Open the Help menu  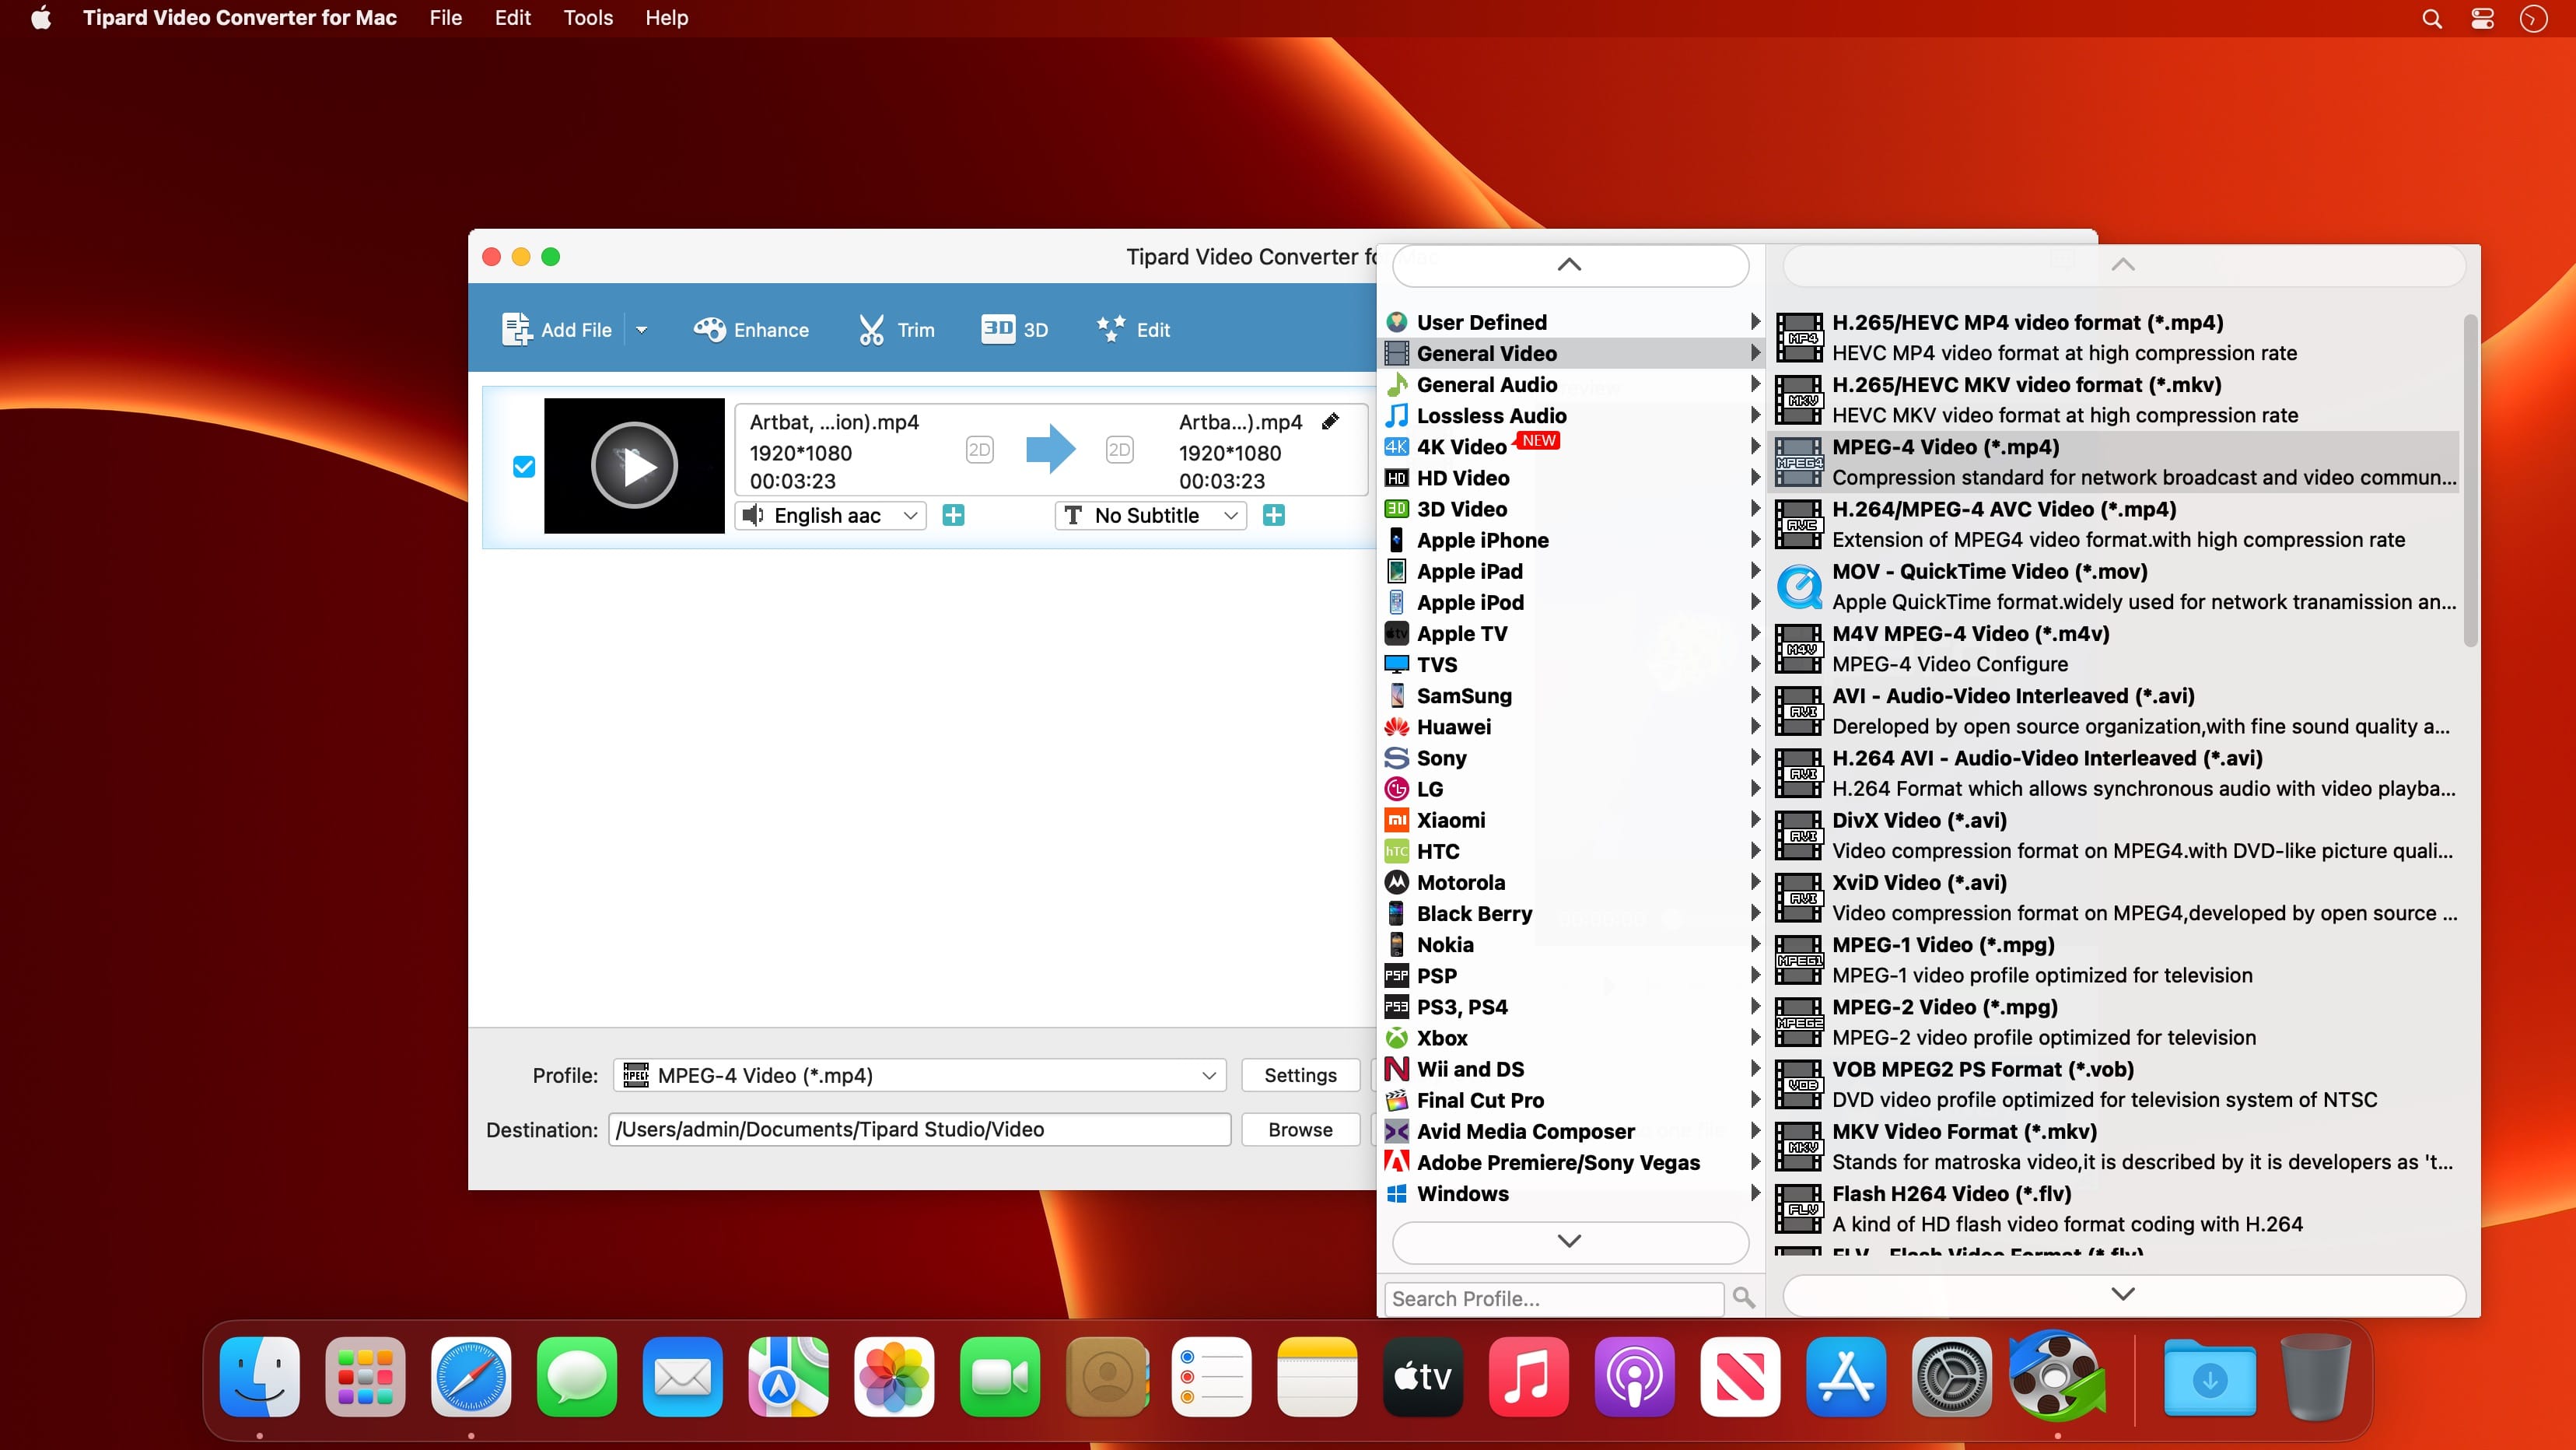[667, 18]
